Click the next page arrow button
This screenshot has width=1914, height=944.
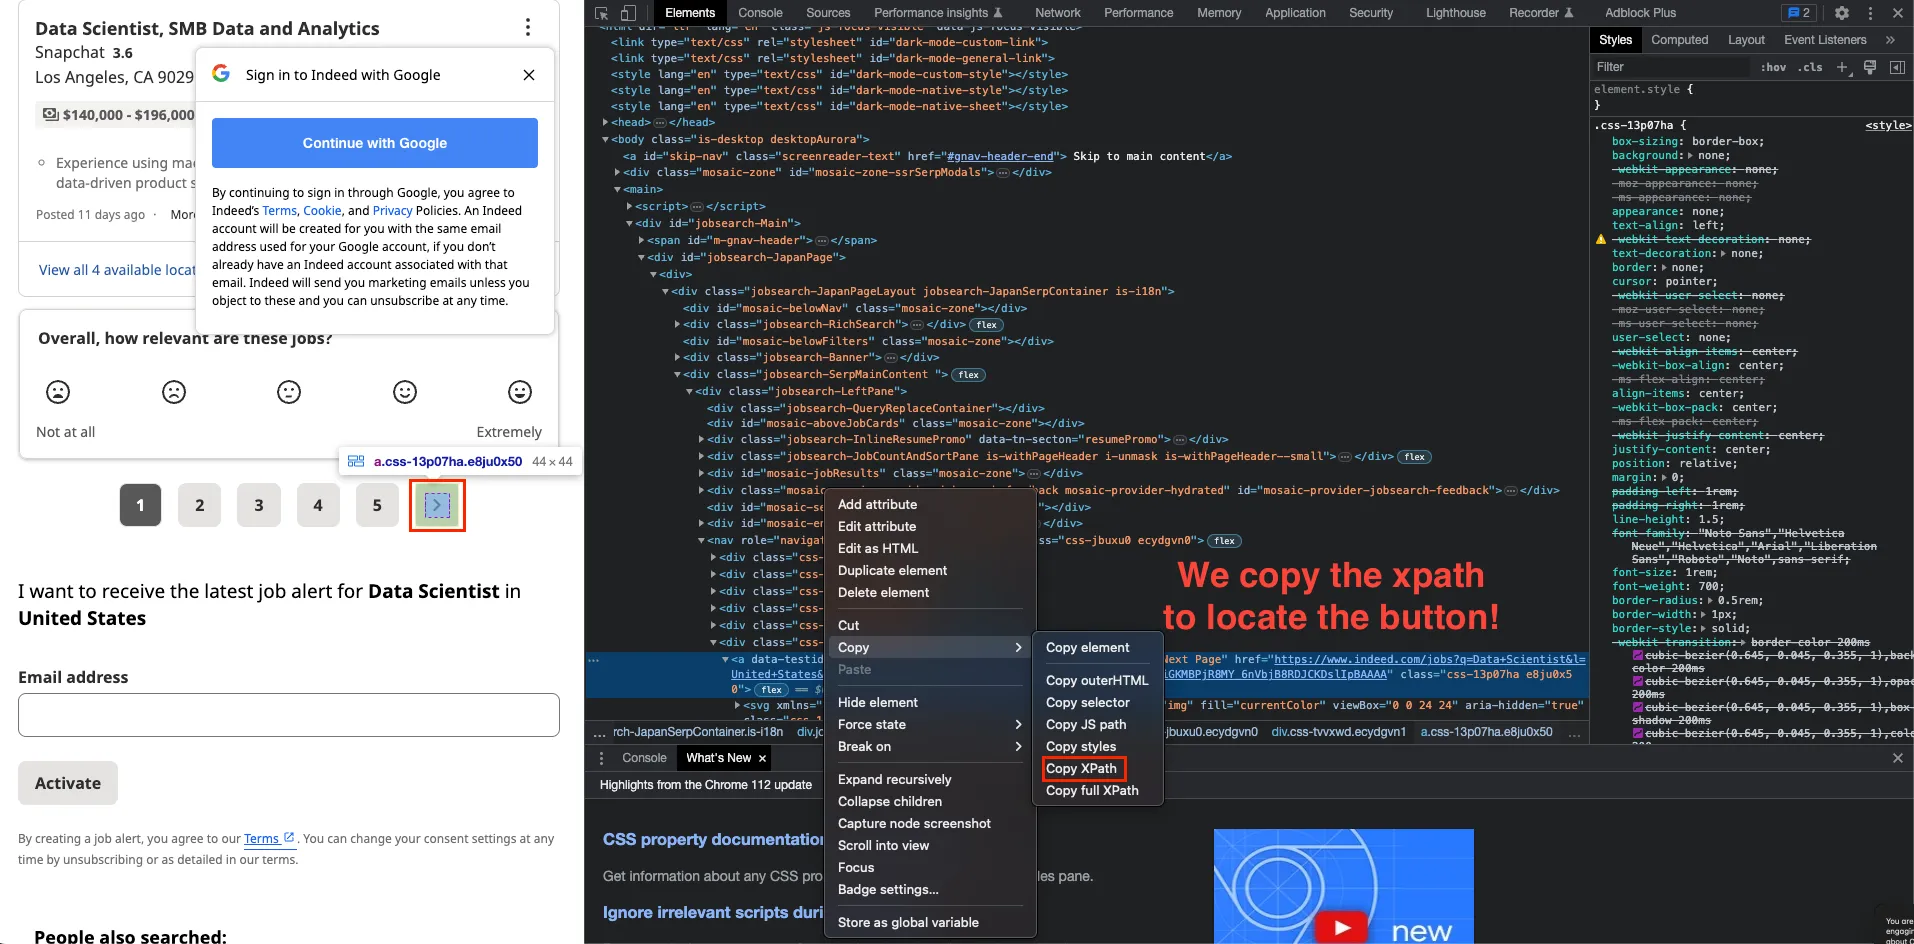click(x=437, y=505)
